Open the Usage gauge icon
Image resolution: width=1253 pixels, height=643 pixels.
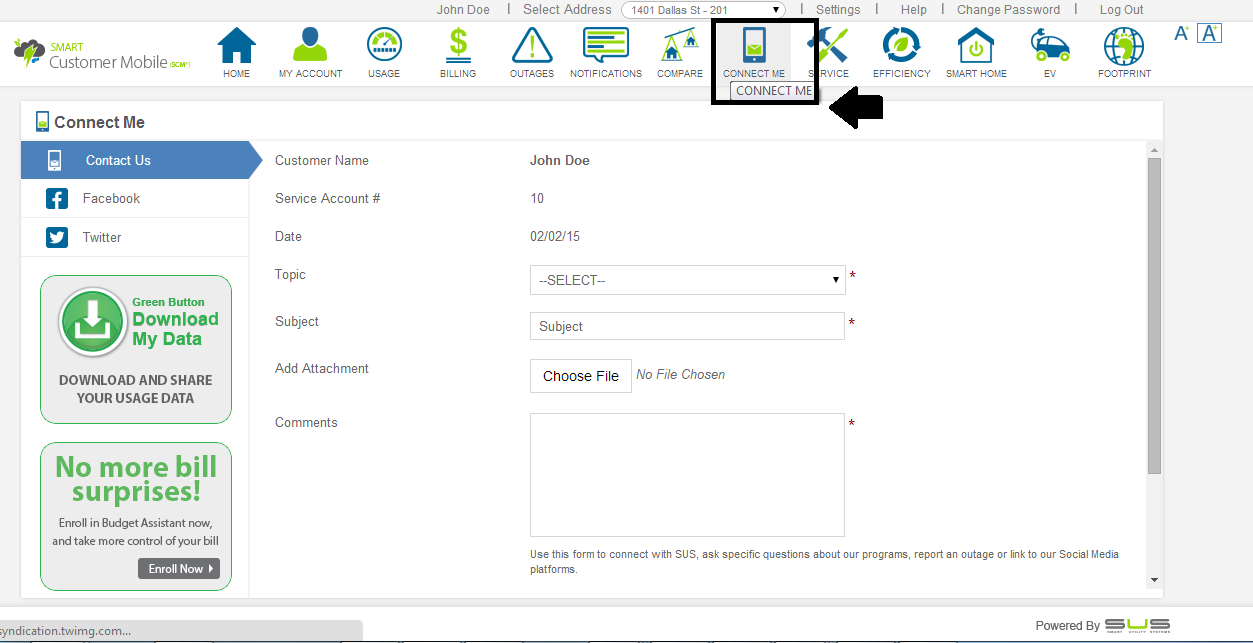click(x=384, y=48)
